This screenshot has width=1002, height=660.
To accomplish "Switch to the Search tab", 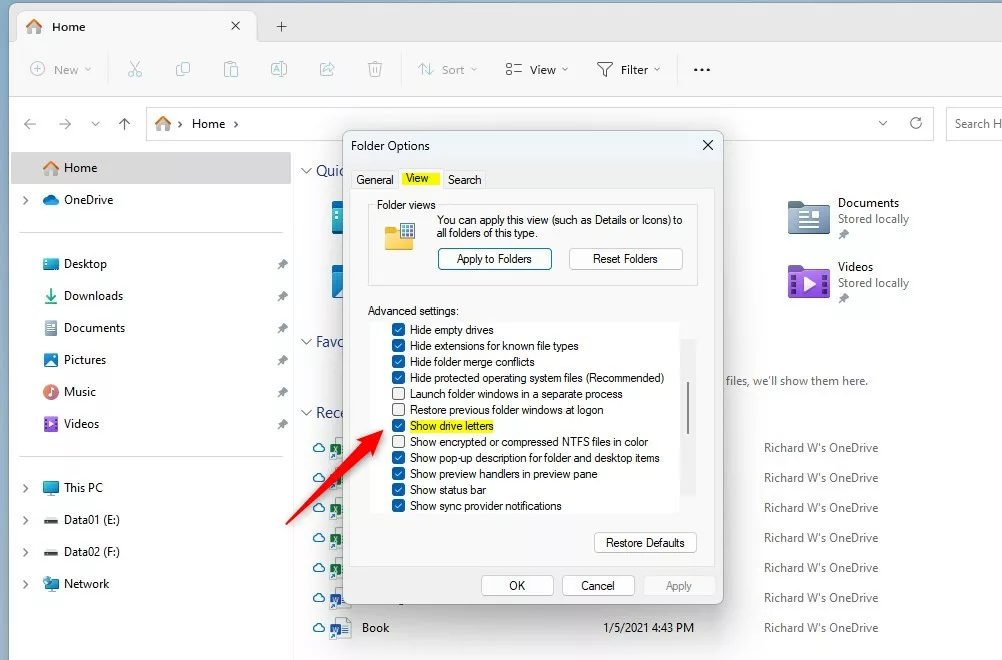I will point(464,180).
